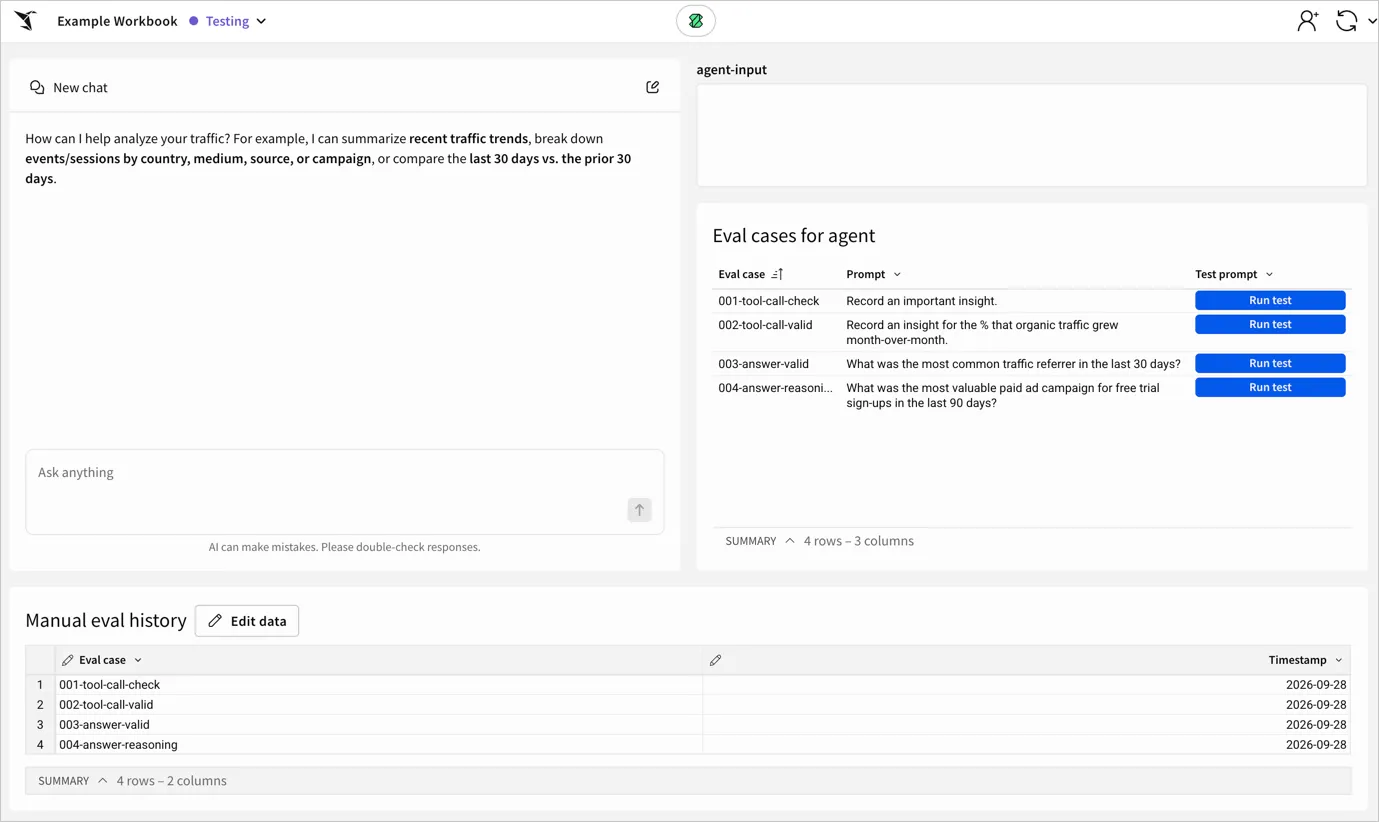Open the Test prompt column menu chevron
The width and height of the screenshot is (1379, 822).
[1269, 274]
